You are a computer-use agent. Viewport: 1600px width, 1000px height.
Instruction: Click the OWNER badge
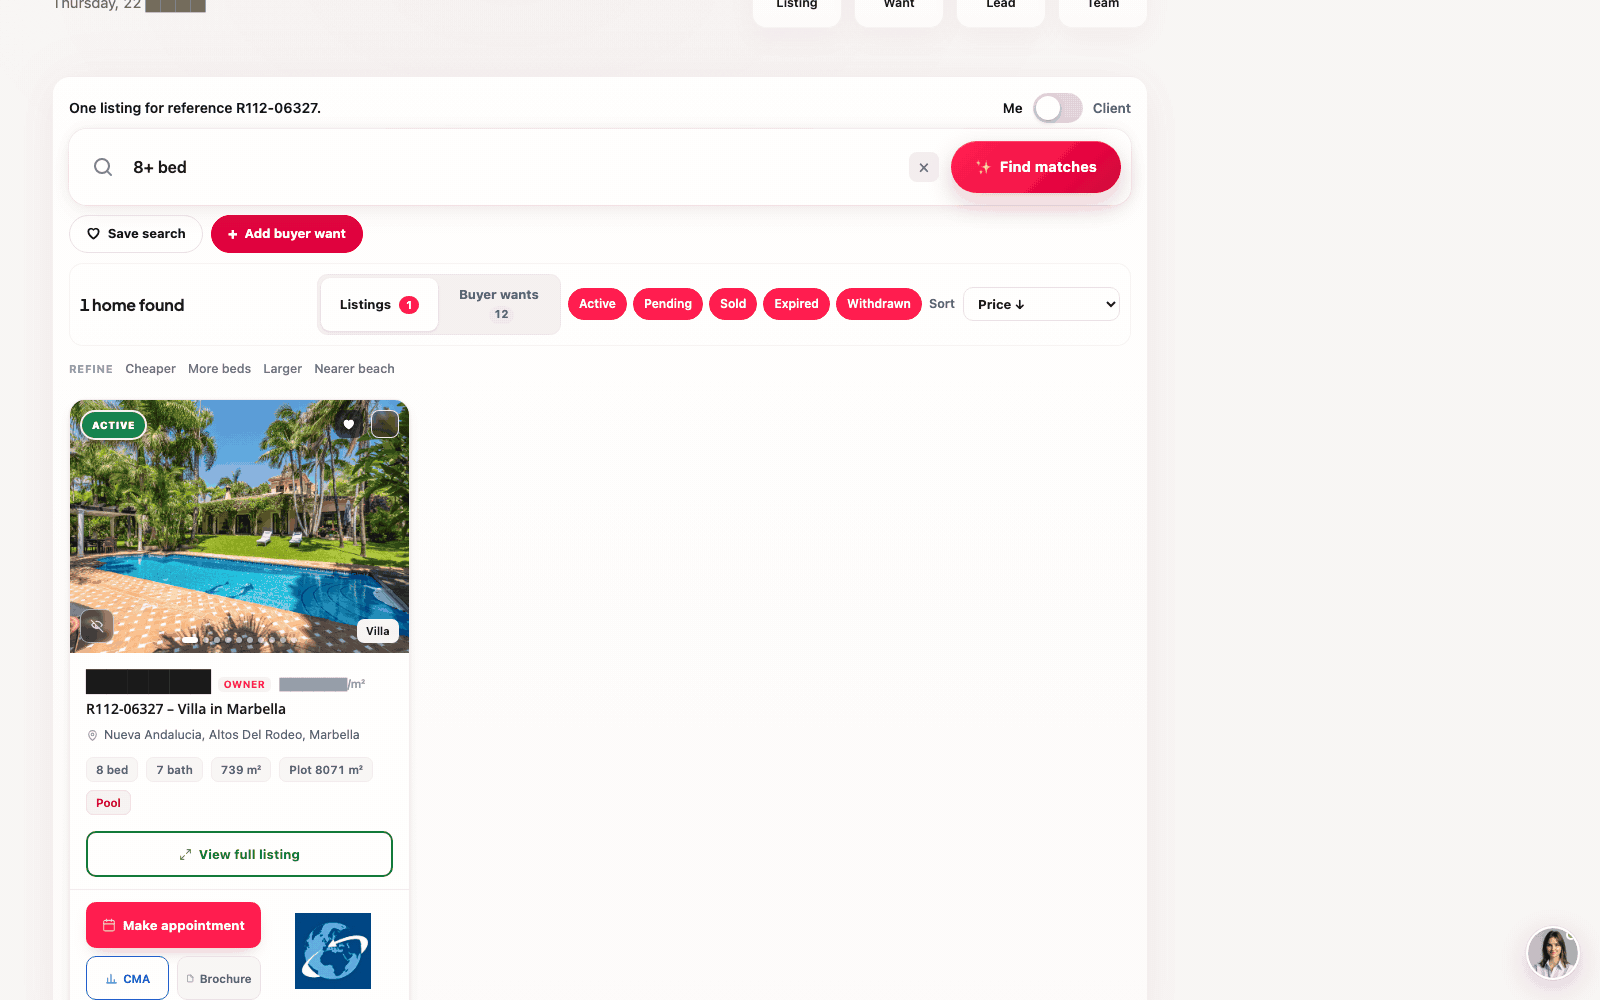click(244, 685)
